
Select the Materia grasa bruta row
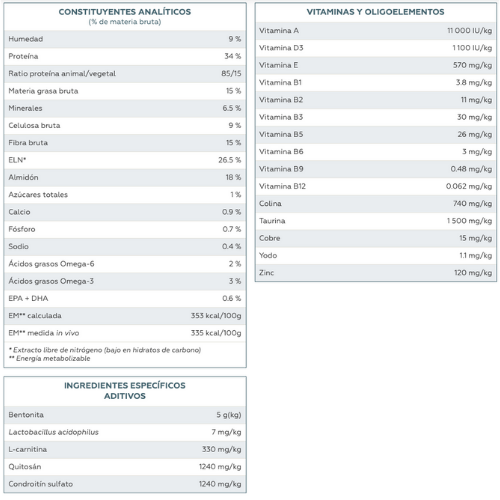125,91
